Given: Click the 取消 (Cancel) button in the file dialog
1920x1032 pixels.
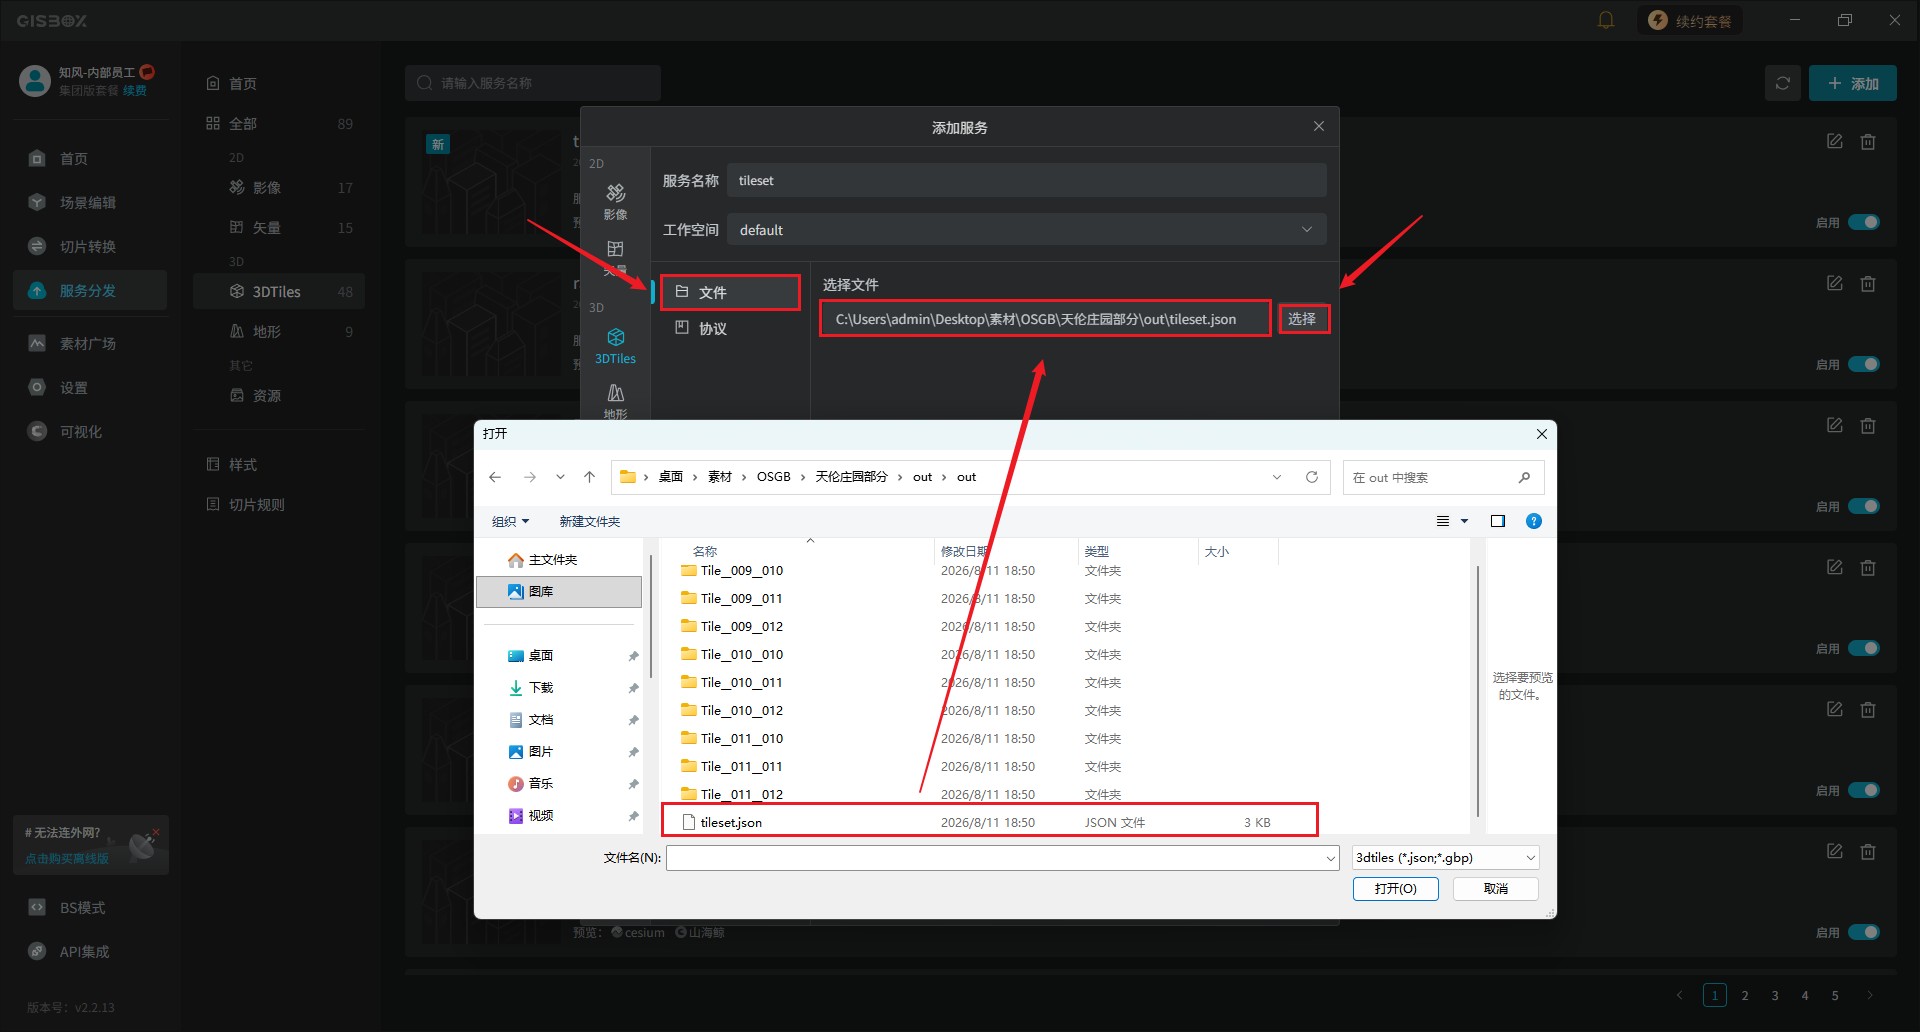Looking at the screenshot, I should (1495, 888).
